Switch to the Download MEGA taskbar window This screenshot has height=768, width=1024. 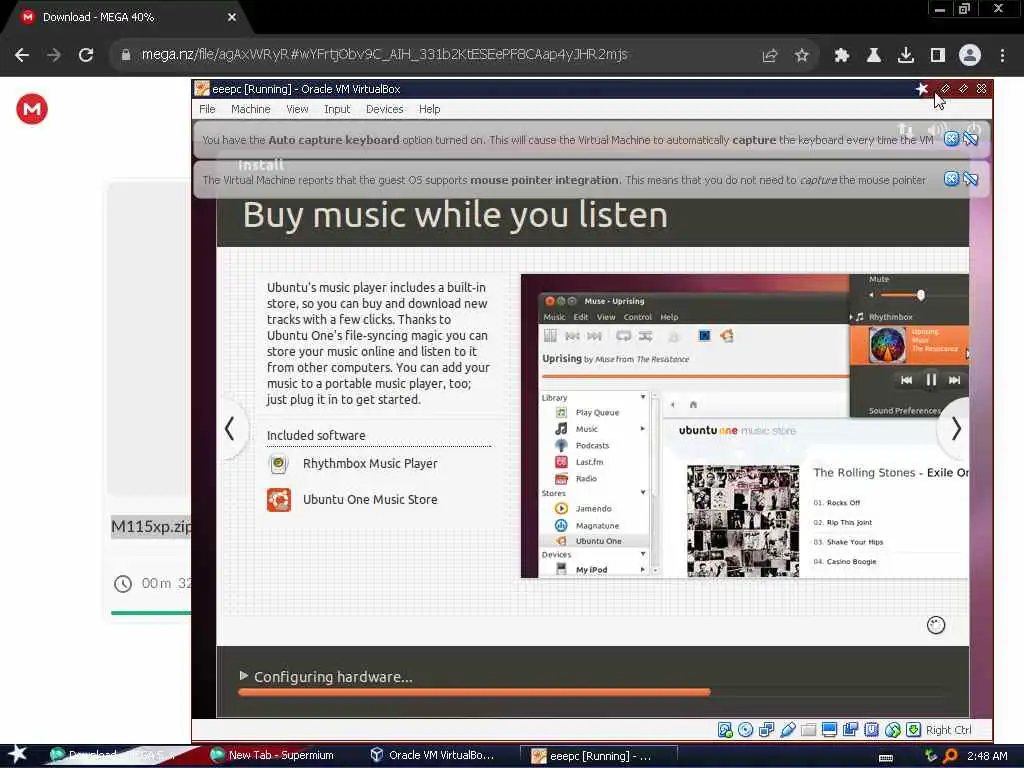point(118,756)
